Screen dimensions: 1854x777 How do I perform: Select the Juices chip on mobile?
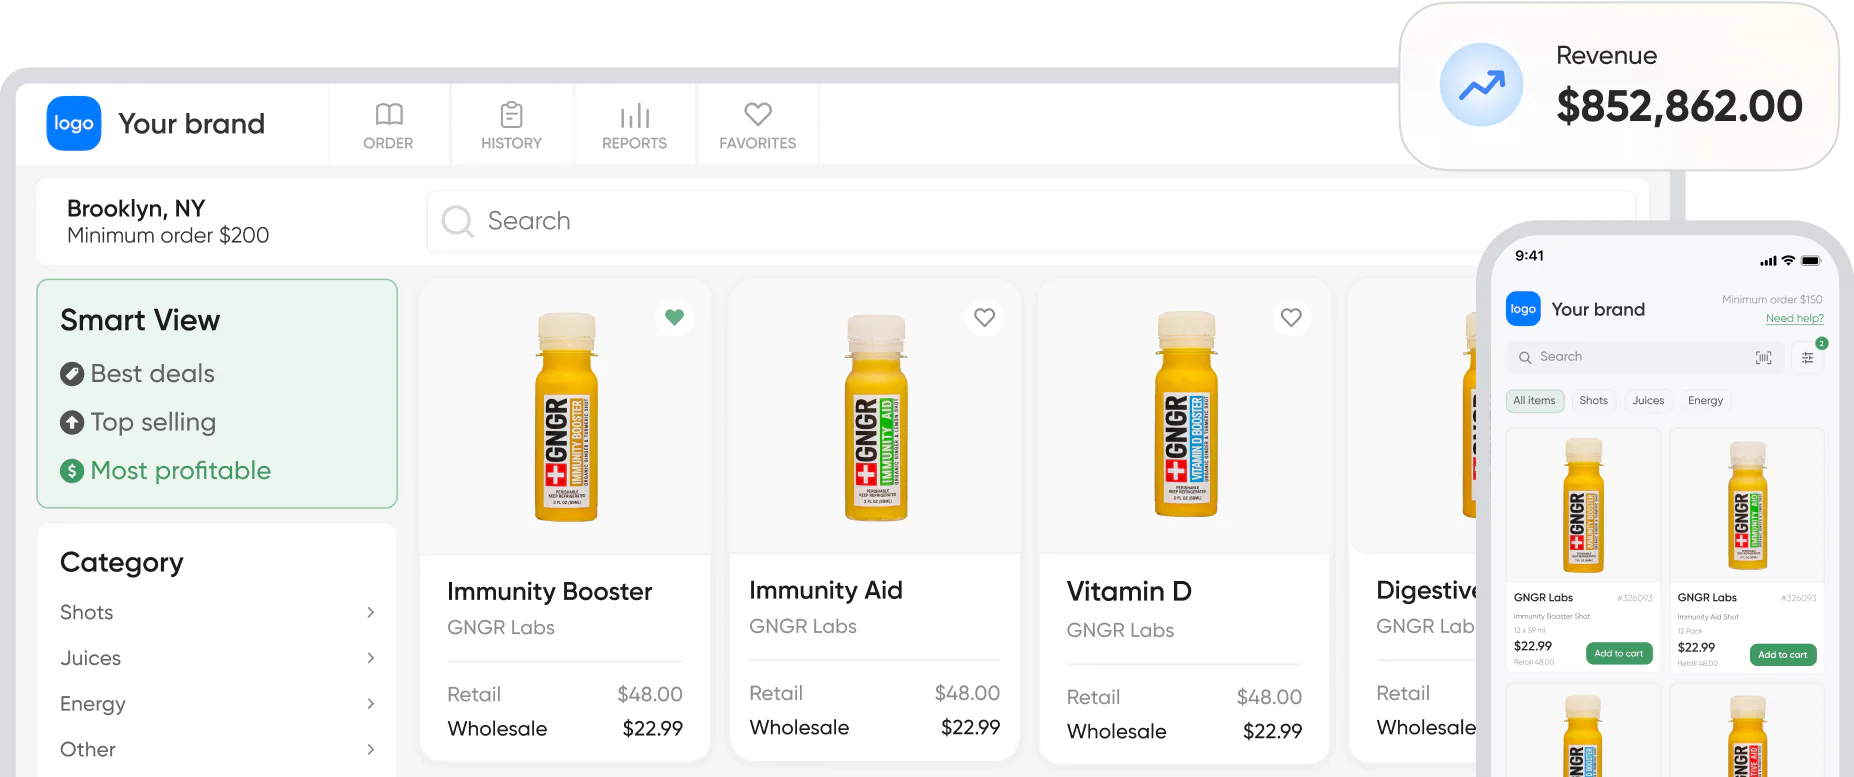click(1648, 401)
